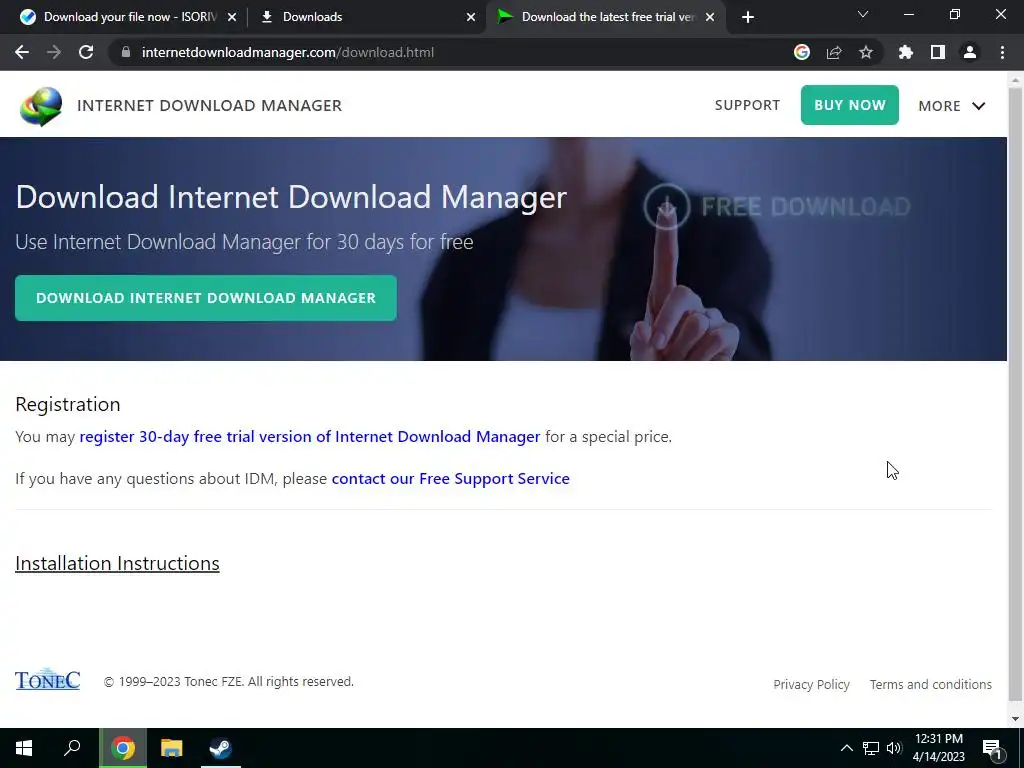This screenshot has height=768, width=1024.
Task: Click the Internet Download Manager logo
Action: (41, 106)
